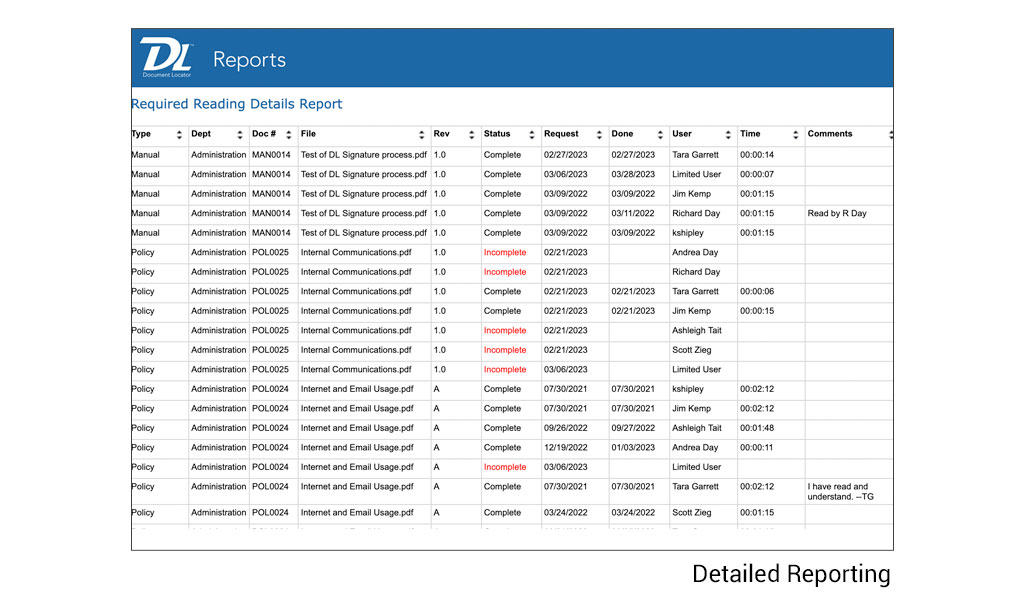Click the Comments column header label

coord(830,134)
